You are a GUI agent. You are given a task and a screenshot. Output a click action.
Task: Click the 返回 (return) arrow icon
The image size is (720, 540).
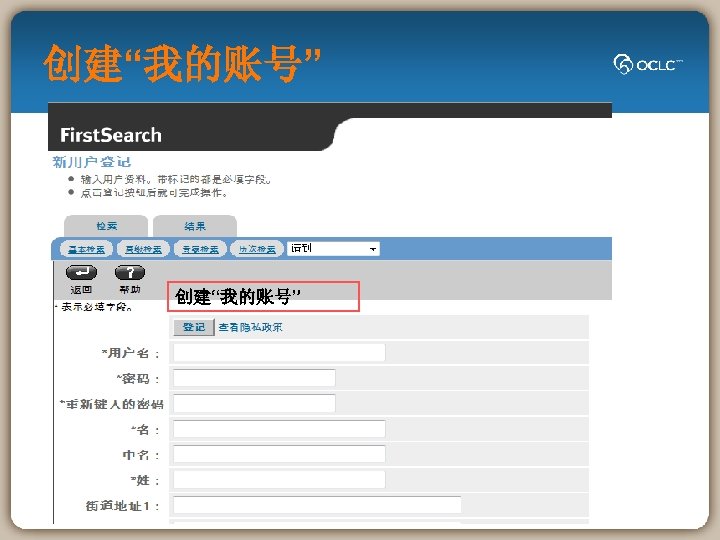81,272
